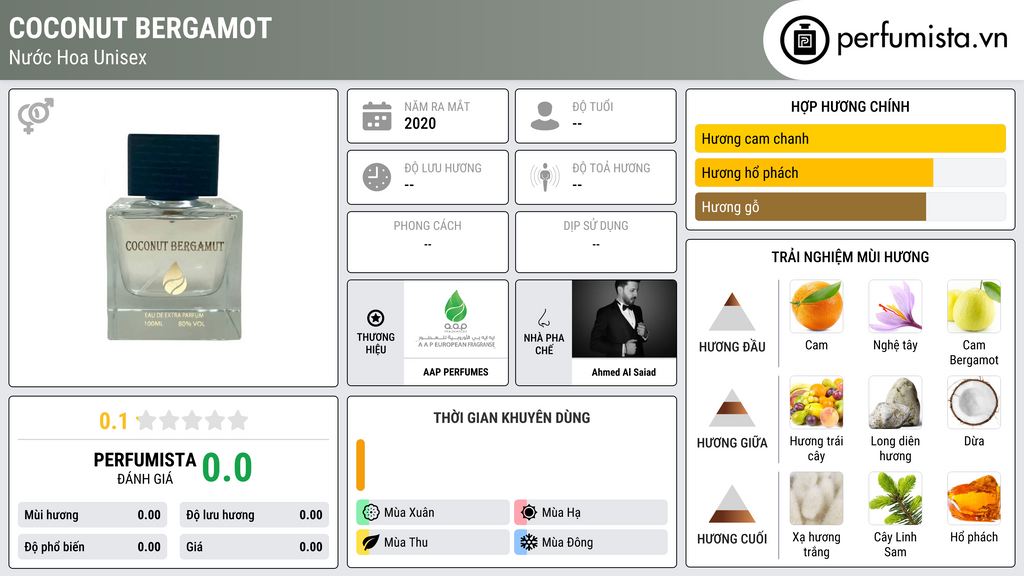Click the Hương cuối pyramid icon

point(732,504)
